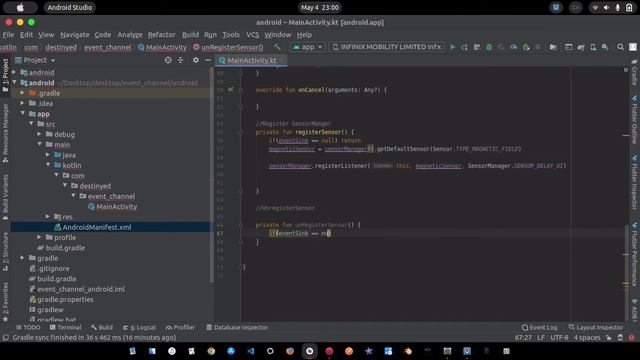The image size is (640, 360).
Task: Click the padlock read-only icon in status bar
Action: pyautogui.click(x=609, y=338)
